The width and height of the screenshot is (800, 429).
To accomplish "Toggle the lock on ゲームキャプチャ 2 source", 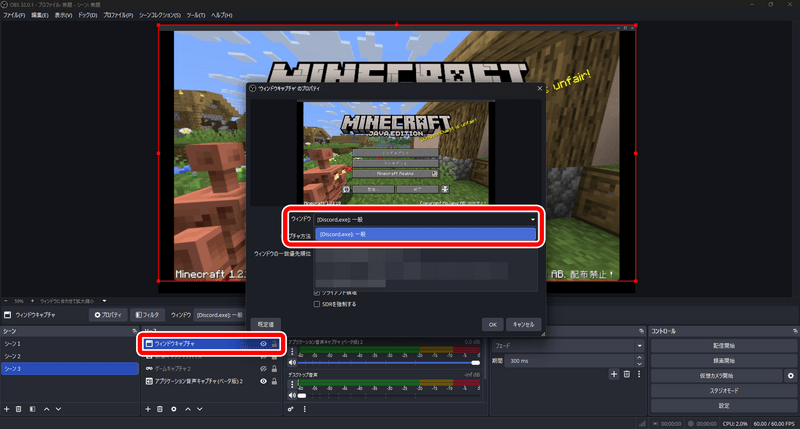I will (x=274, y=368).
